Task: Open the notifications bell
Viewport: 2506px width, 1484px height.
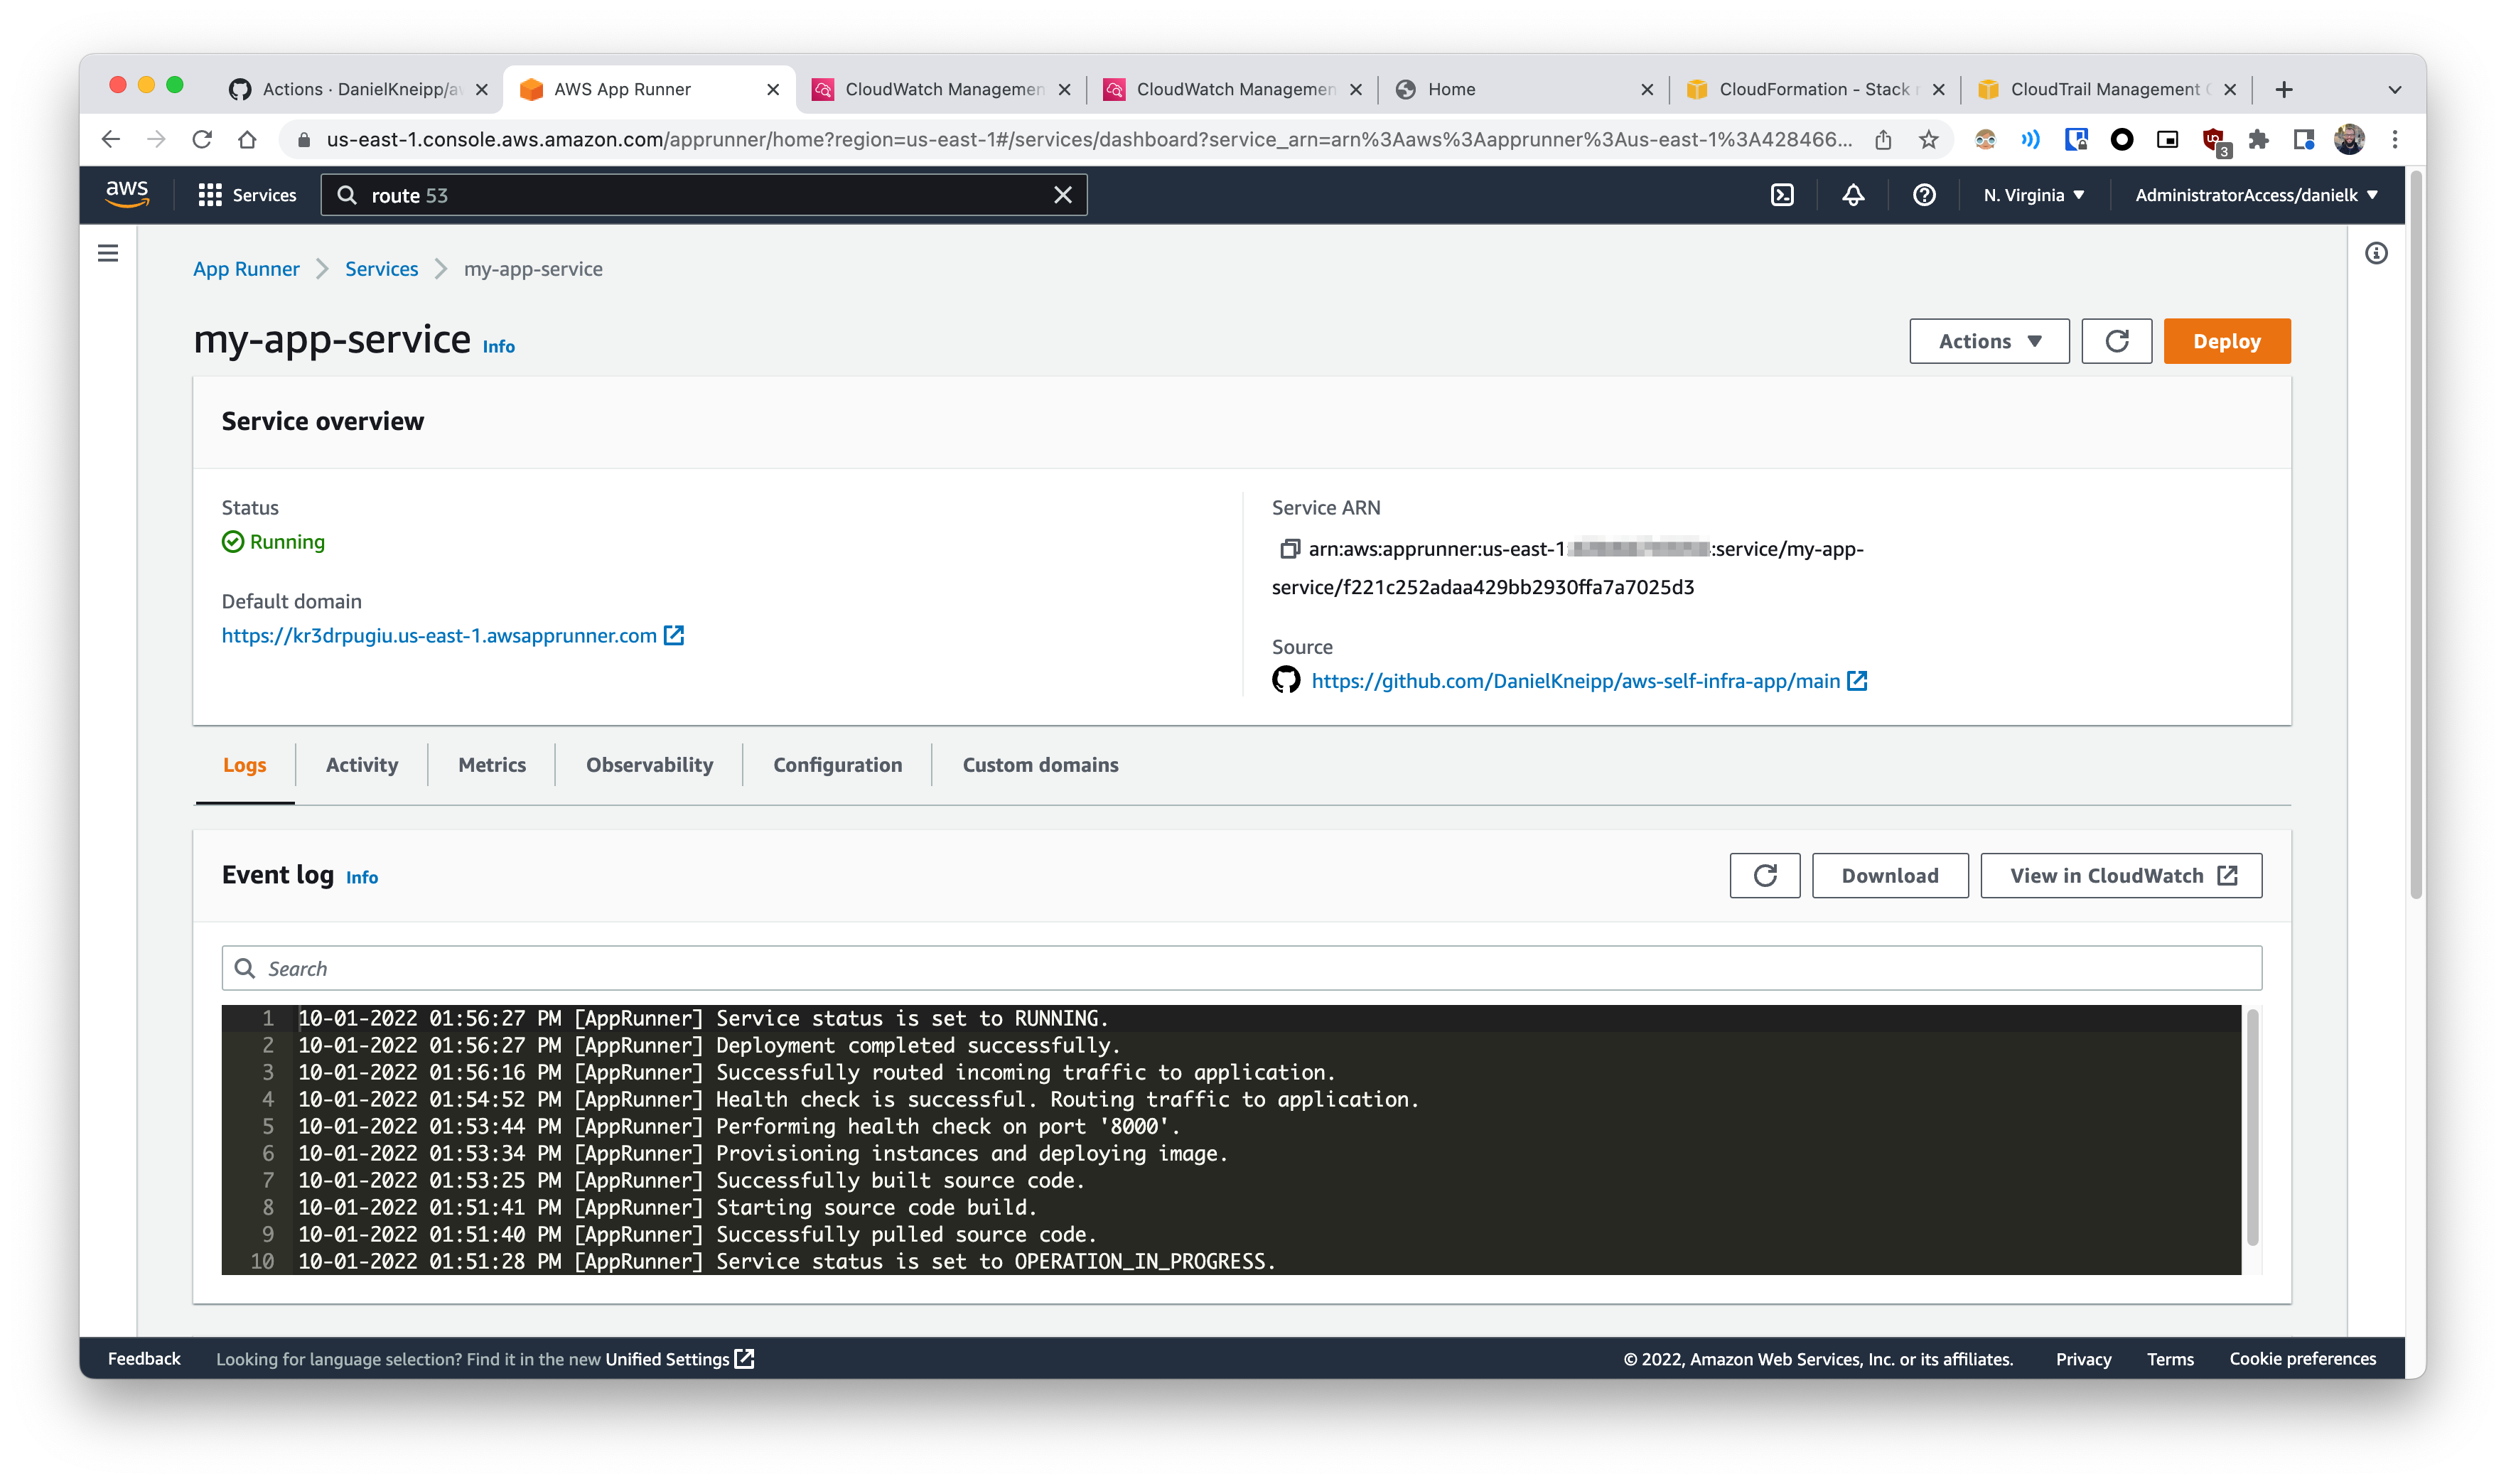Action: pos(1853,195)
